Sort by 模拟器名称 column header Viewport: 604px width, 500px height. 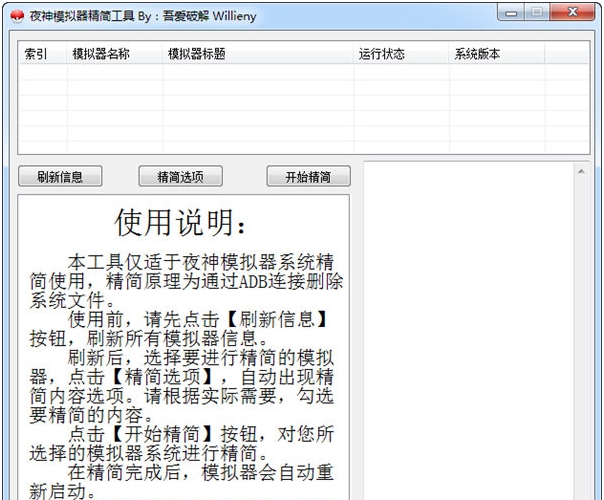[115, 54]
